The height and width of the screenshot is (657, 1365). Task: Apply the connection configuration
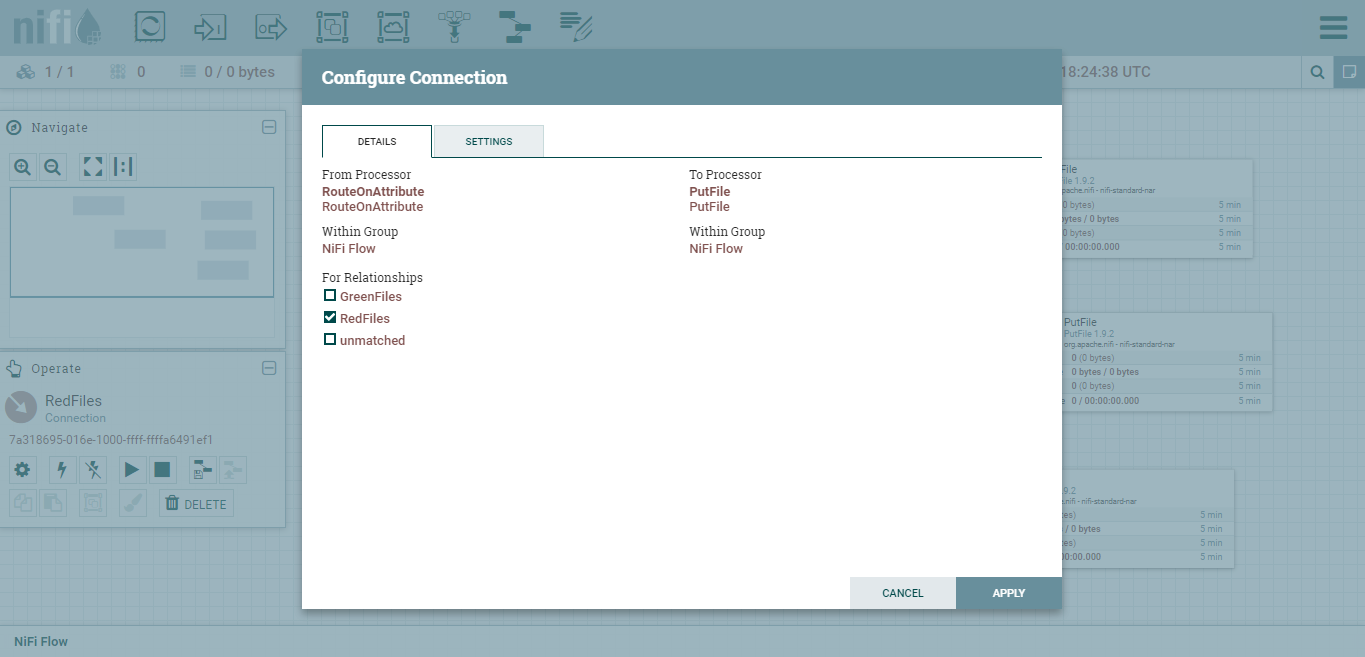[x=1008, y=593]
